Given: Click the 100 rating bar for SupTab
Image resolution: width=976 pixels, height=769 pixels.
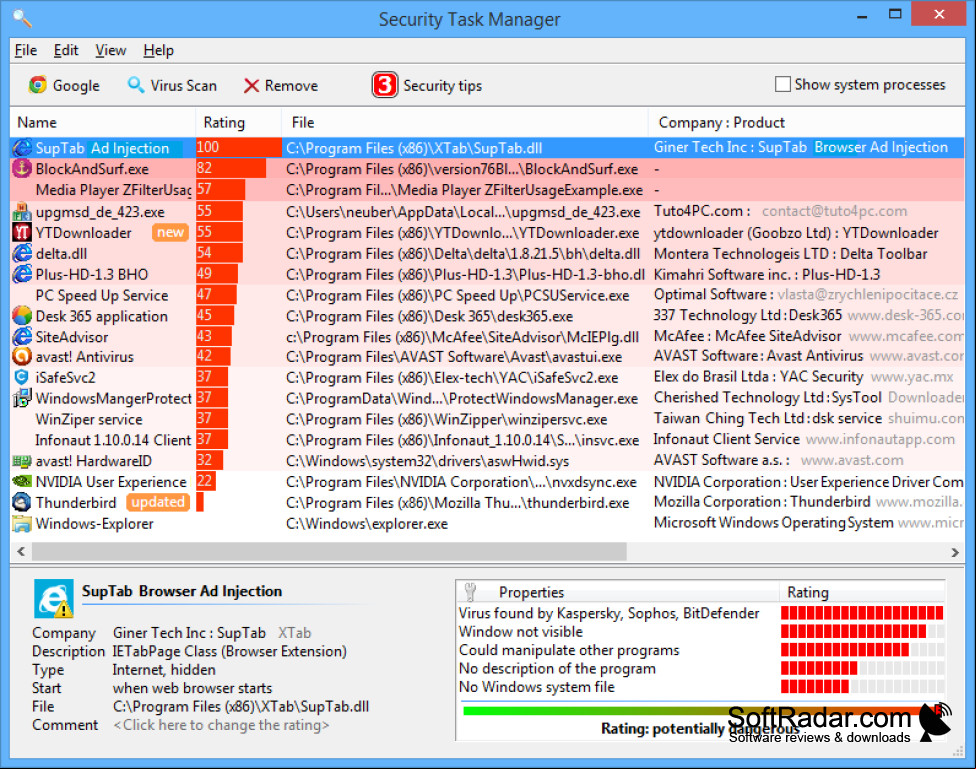Looking at the screenshot, I should pos(239,148).
